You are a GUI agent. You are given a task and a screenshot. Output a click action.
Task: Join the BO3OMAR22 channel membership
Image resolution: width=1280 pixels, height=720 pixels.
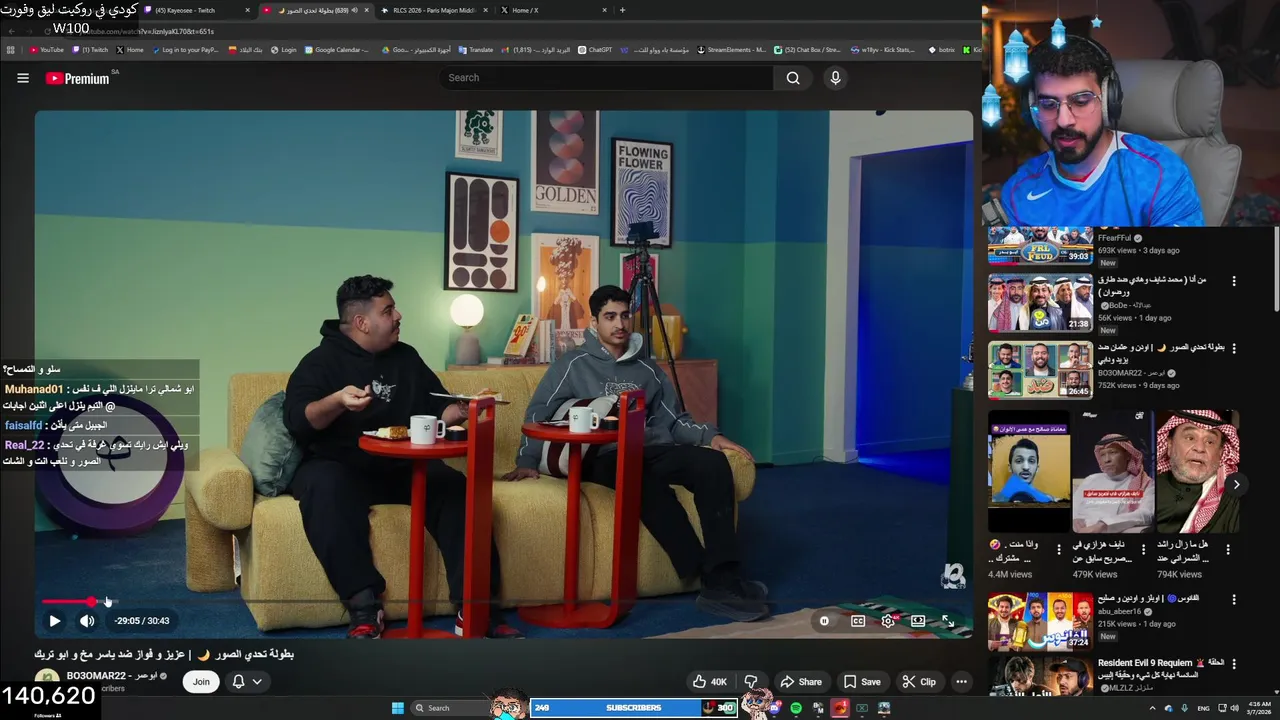pyautogui.click(x=201, y=682)
